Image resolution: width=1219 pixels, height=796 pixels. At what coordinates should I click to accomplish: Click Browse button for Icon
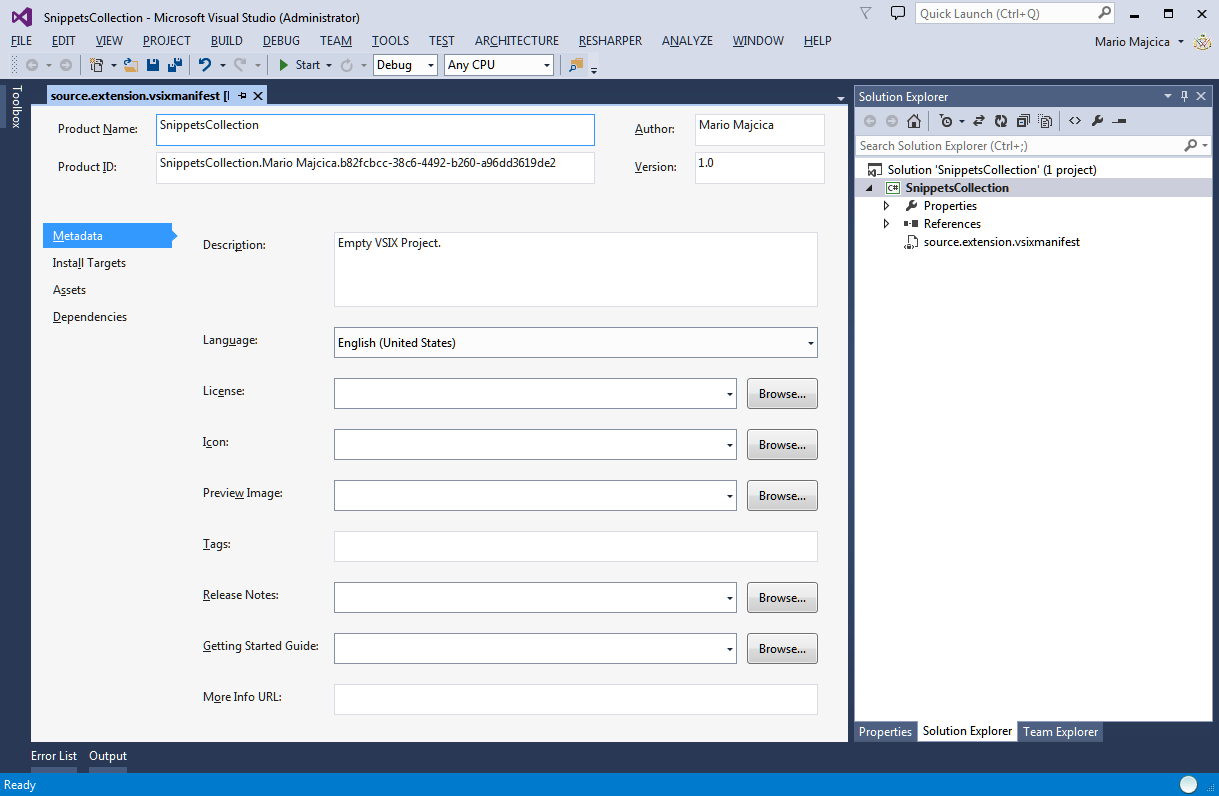tap(782, 445)
